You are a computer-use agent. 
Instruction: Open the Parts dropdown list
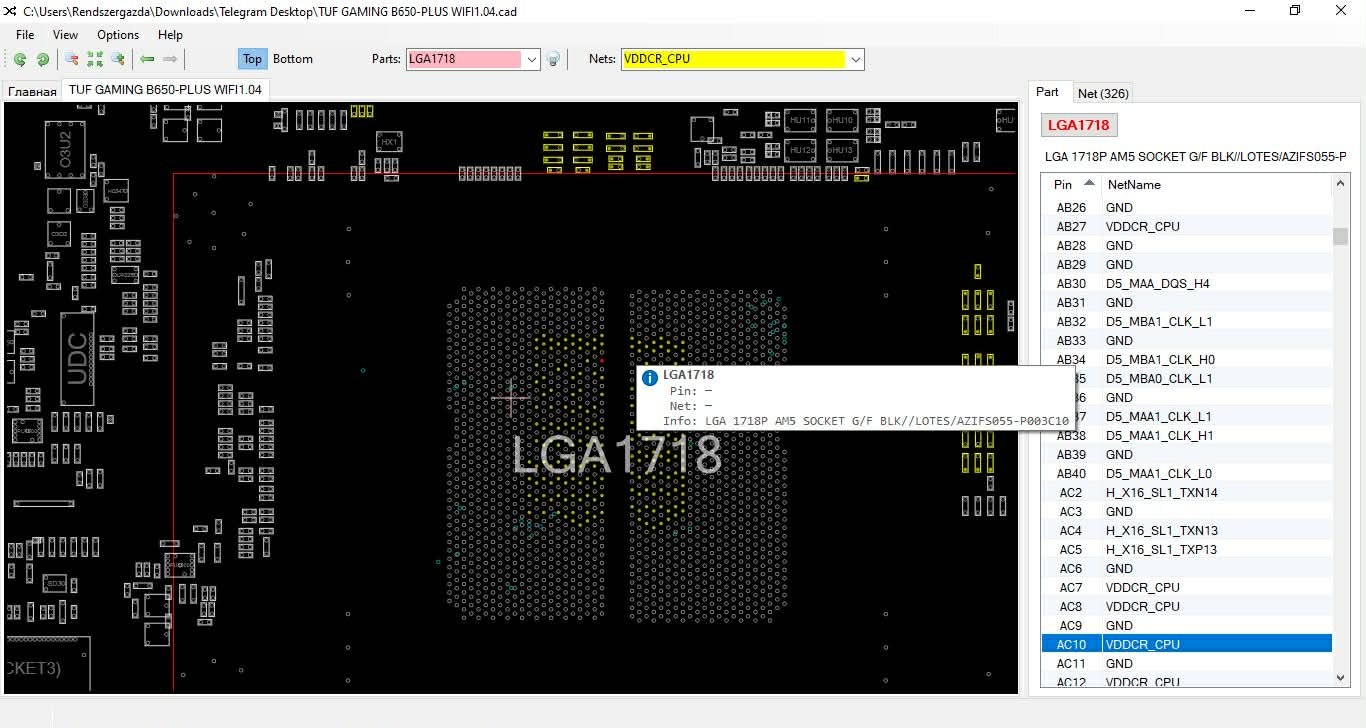532,59
